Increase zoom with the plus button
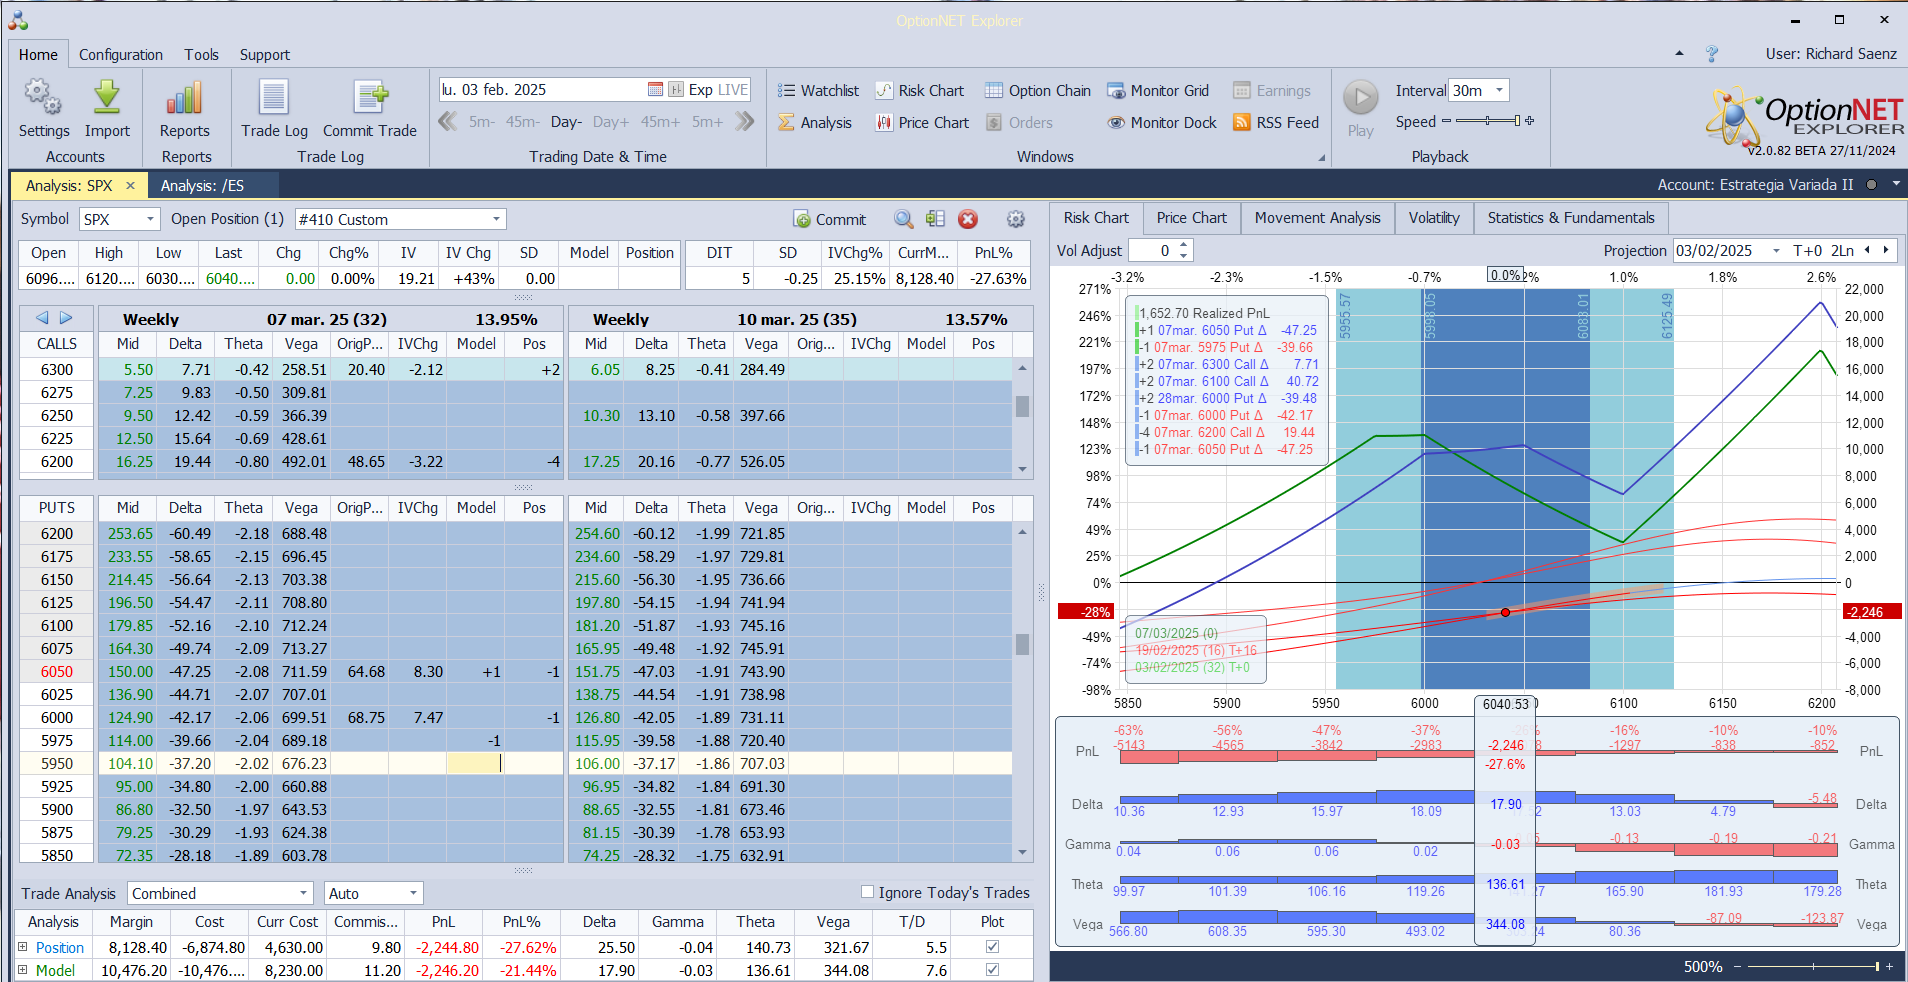This screenshot has width=1908, height=982. click(x=1889, y=966)
